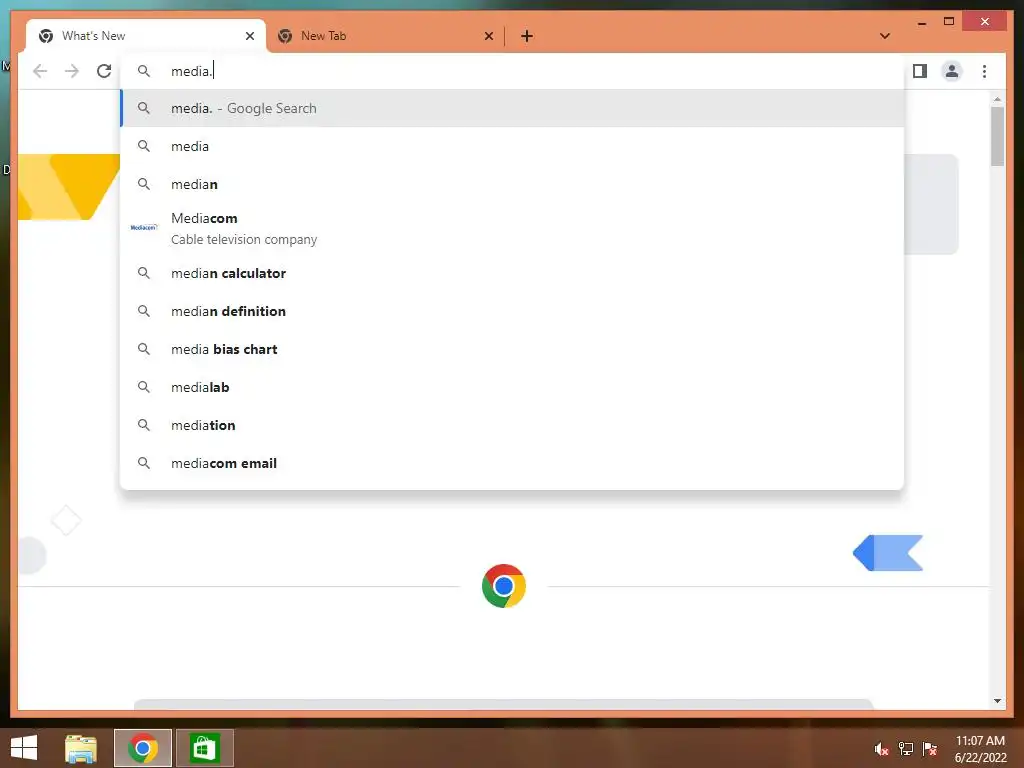Open the clock showing 11:07 AM
Image resolution: width=1024 pixels, height=768 pixels.
[980, 748]
